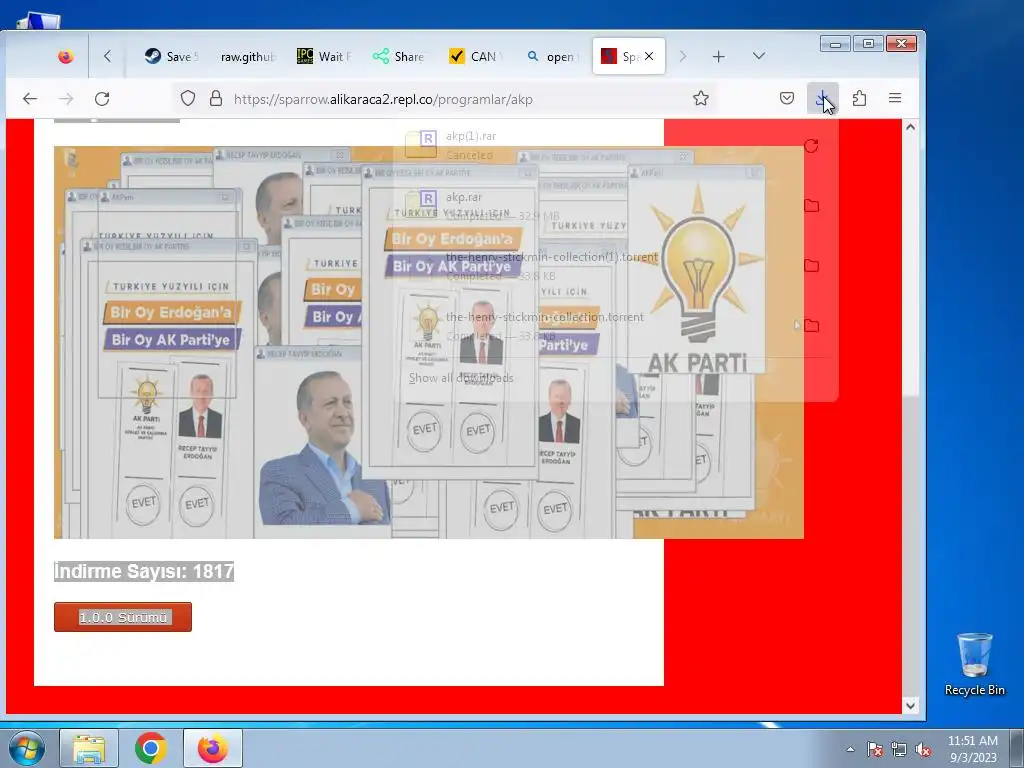This screenshot has width=1024, height=768.
Task: Expand the list all tabs chevron
Action: (x=758, y=56)
